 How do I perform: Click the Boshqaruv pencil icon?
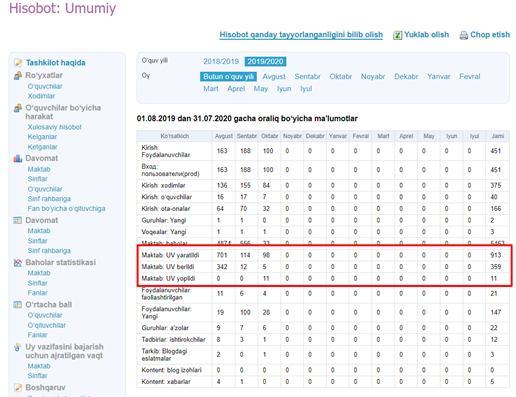[x=18, y=387]
